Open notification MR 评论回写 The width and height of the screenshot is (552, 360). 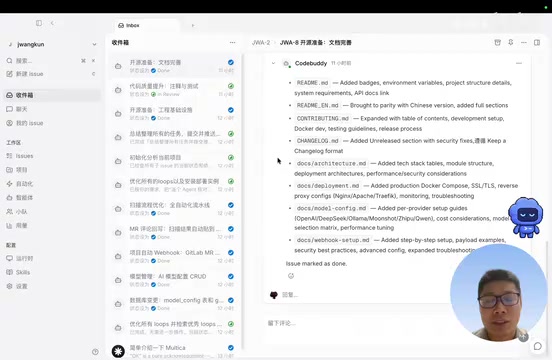coord(174,233)
